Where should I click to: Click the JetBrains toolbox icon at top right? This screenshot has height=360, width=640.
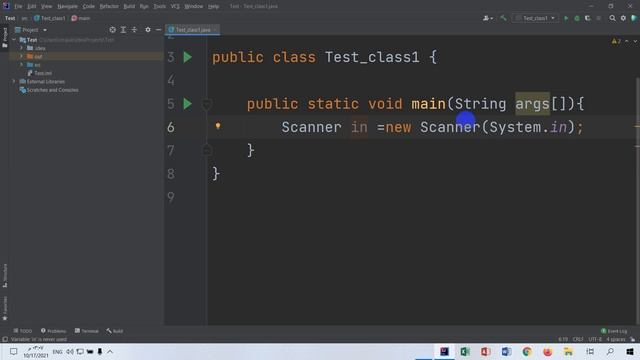634,18
